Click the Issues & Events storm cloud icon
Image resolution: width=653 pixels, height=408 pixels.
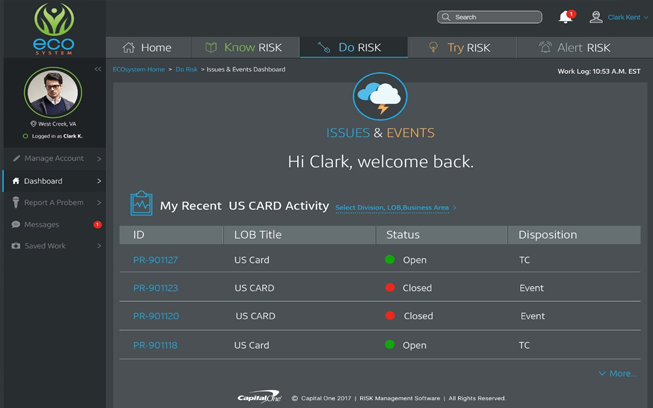point(380,97)
